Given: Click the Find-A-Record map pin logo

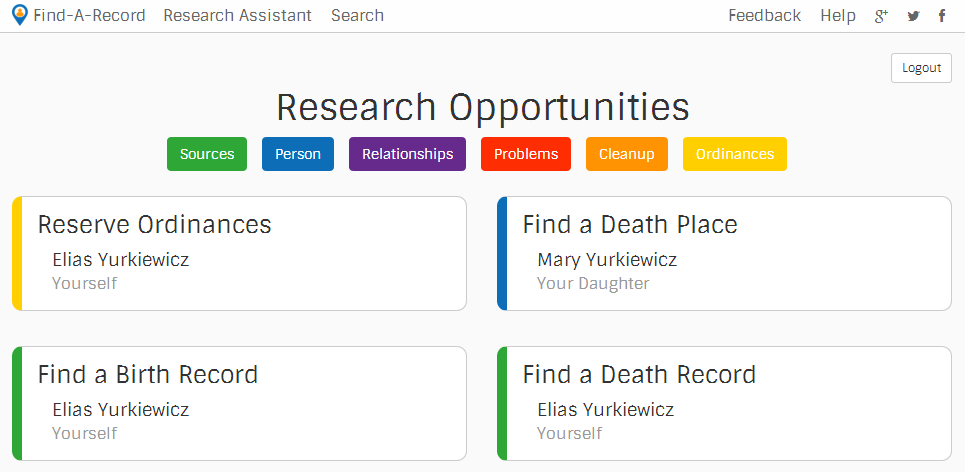Looking at the screenshot, I should pos(19,16).
